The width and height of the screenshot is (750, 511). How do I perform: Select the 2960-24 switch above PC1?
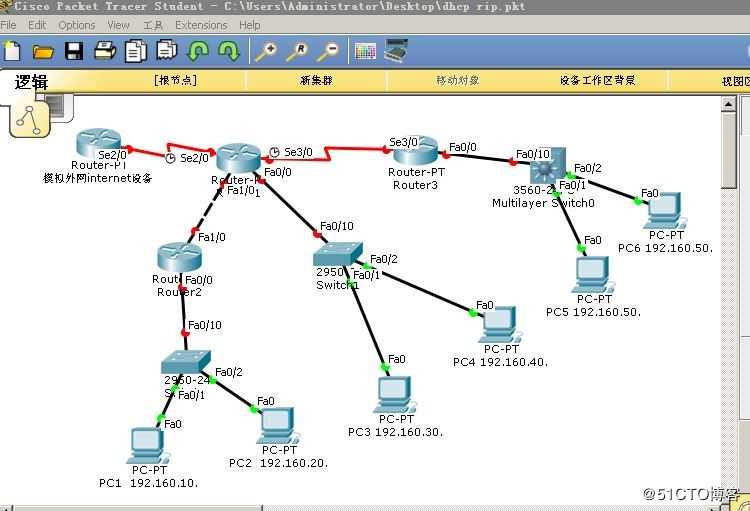(x=186, y=362)
